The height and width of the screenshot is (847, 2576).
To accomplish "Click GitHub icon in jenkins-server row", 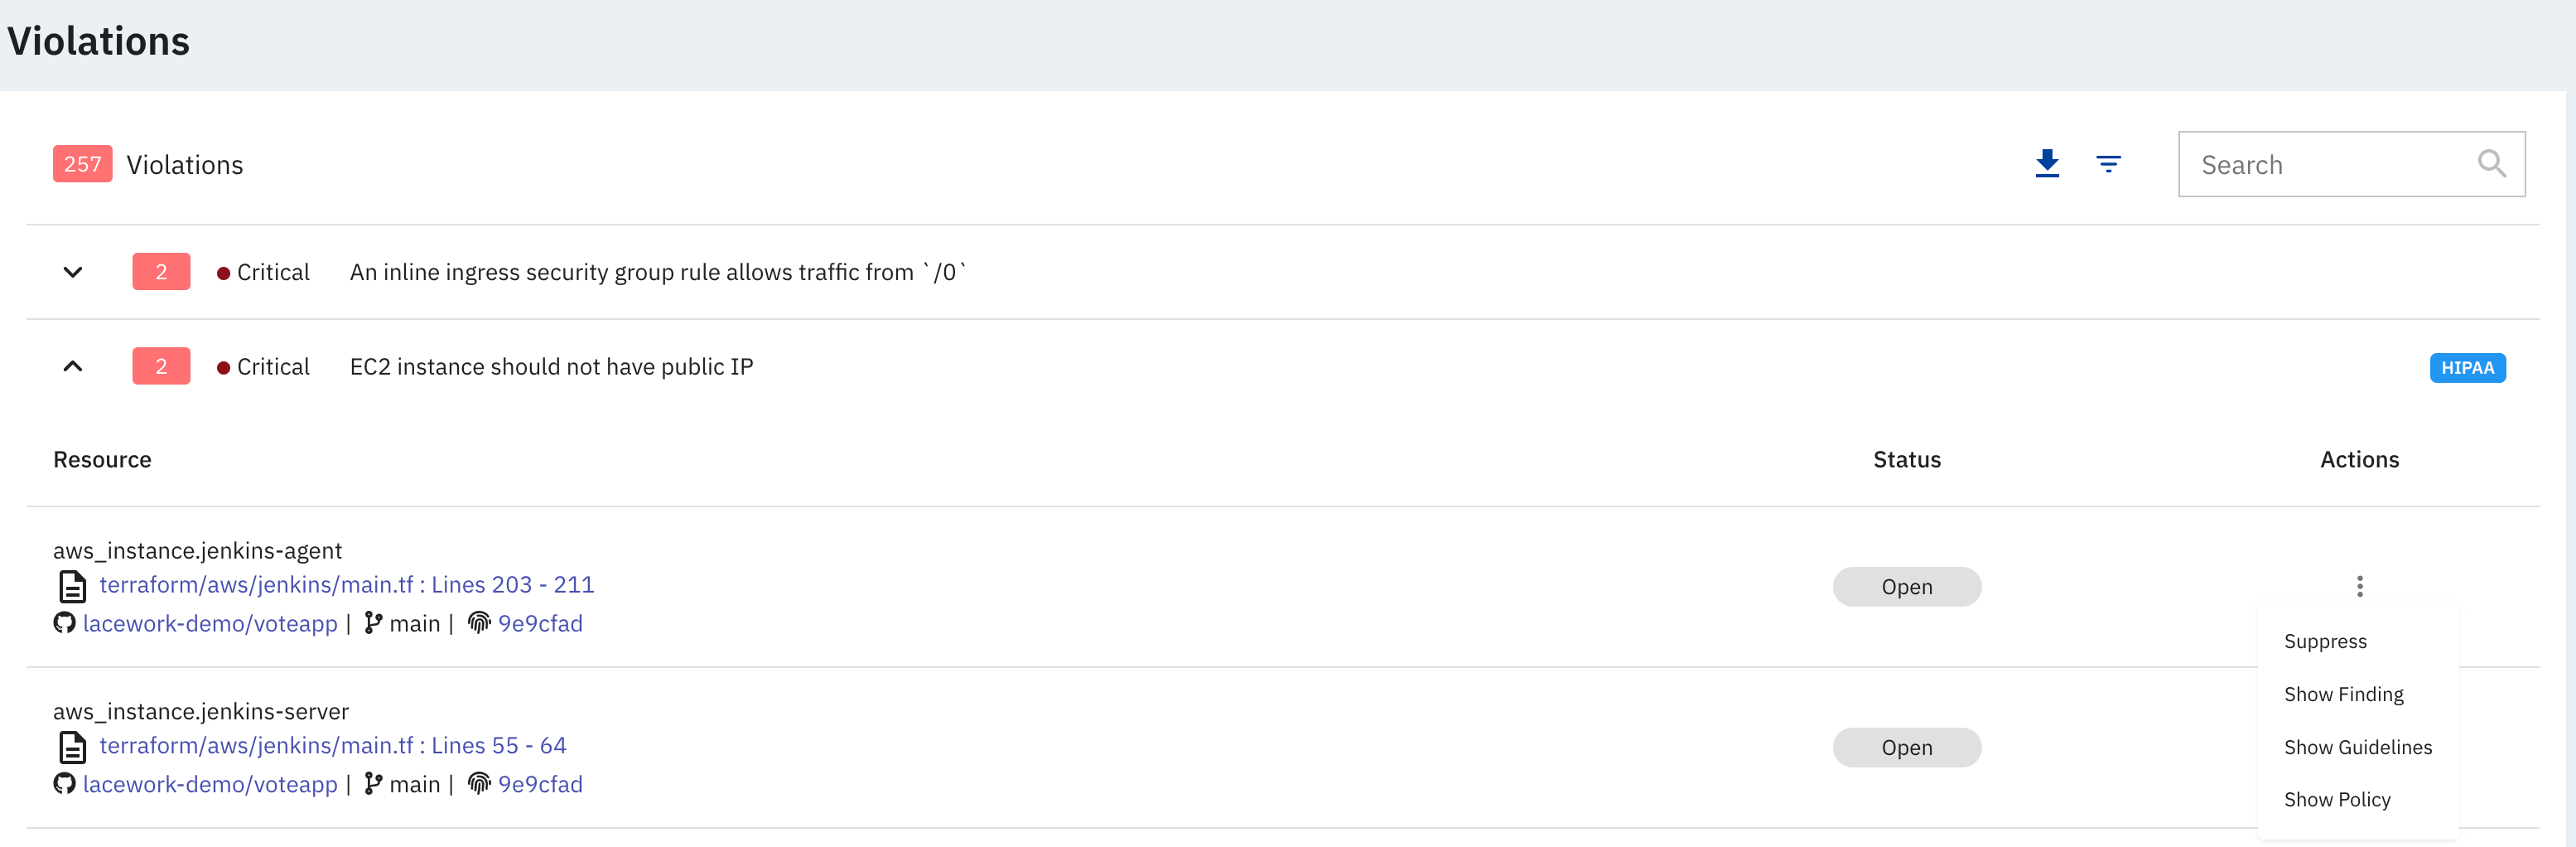I will (x=65, y=784).
